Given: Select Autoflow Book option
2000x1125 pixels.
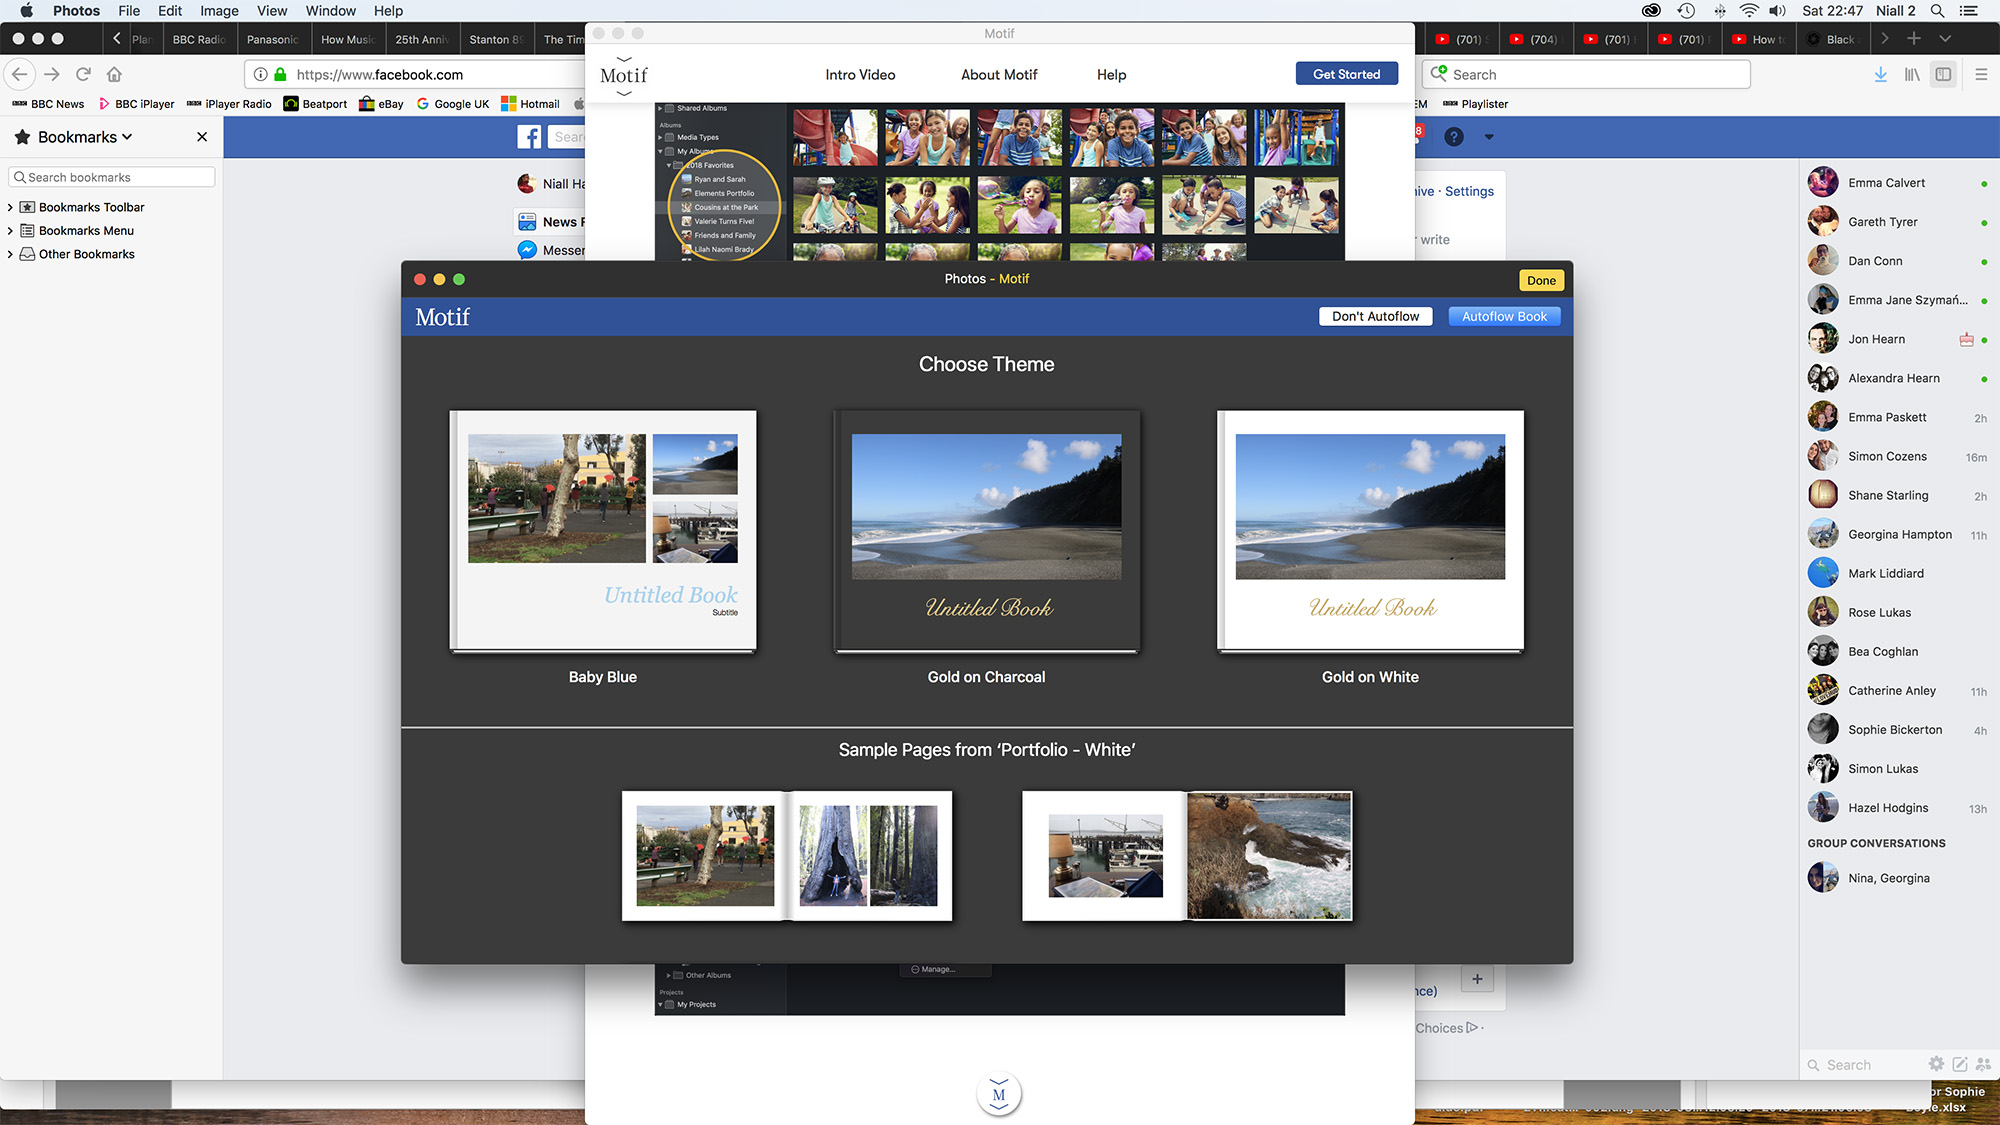Looking at the screenshot, I should click(x=1503, y=316).
